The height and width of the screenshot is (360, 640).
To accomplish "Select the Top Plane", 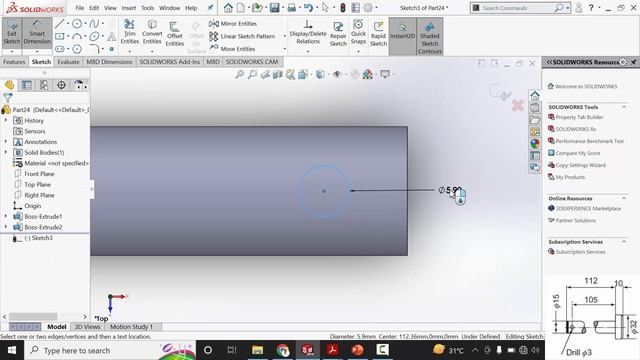I will pyautogui.click(x=37, y=184).
